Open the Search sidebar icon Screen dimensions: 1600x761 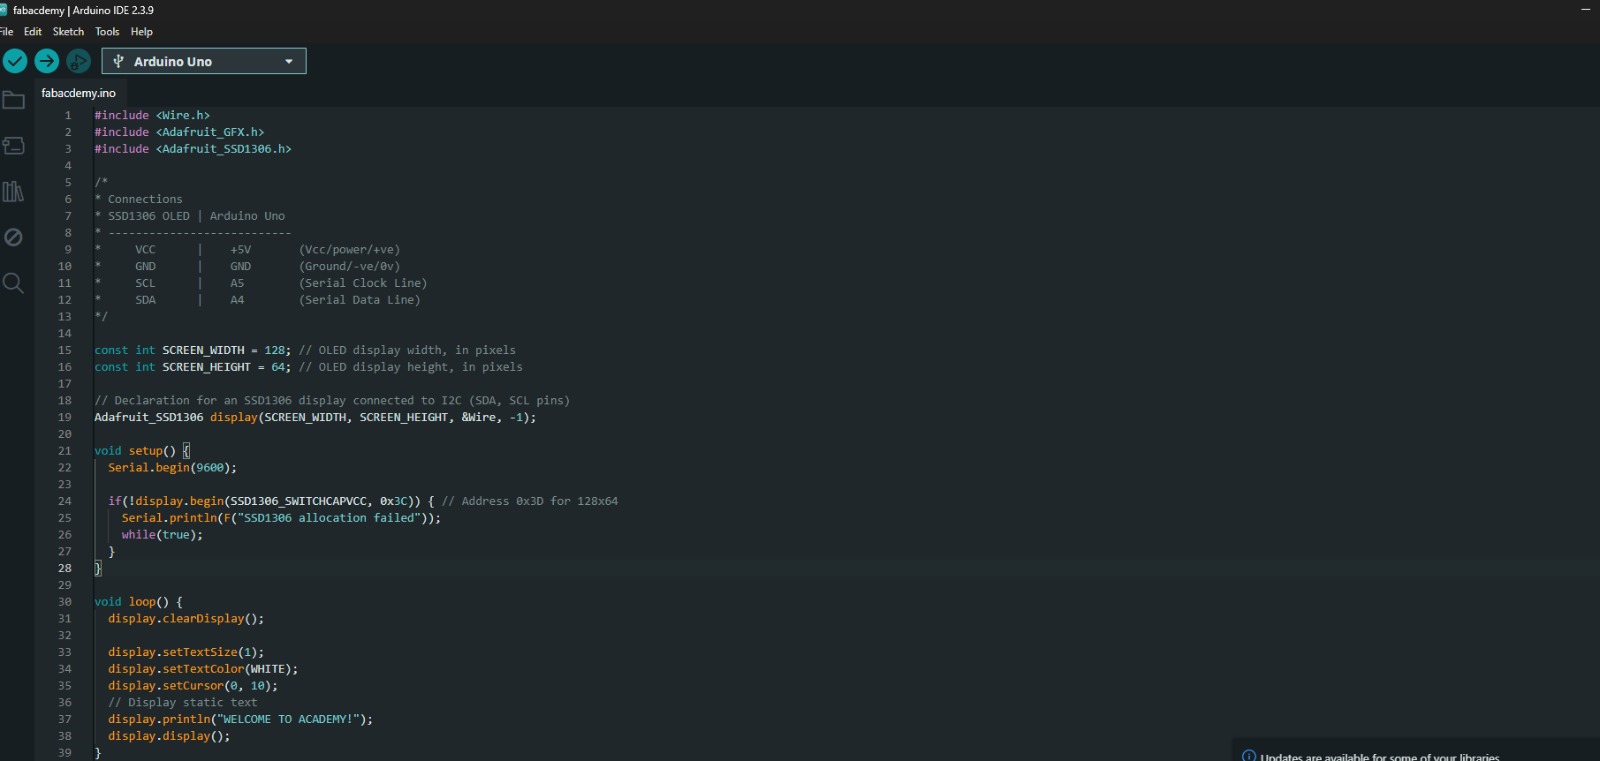(14, 283)
